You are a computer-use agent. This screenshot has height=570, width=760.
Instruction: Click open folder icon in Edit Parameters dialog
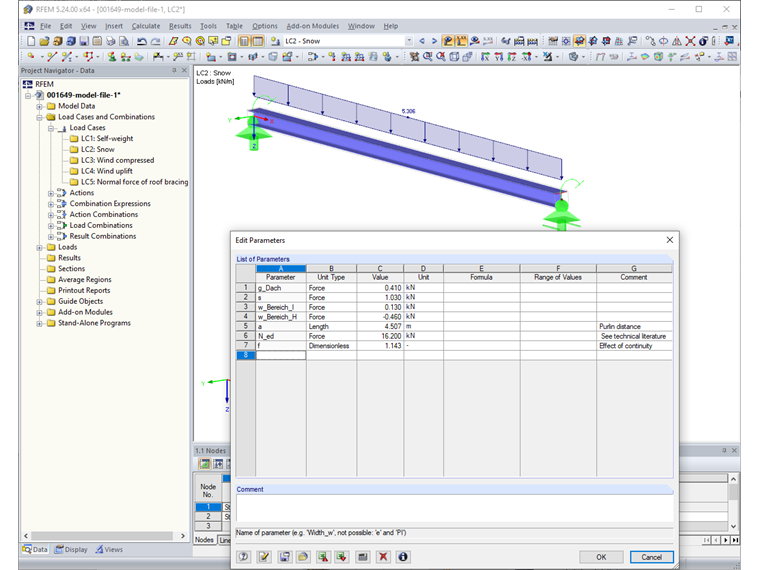[x=303, y=556]
